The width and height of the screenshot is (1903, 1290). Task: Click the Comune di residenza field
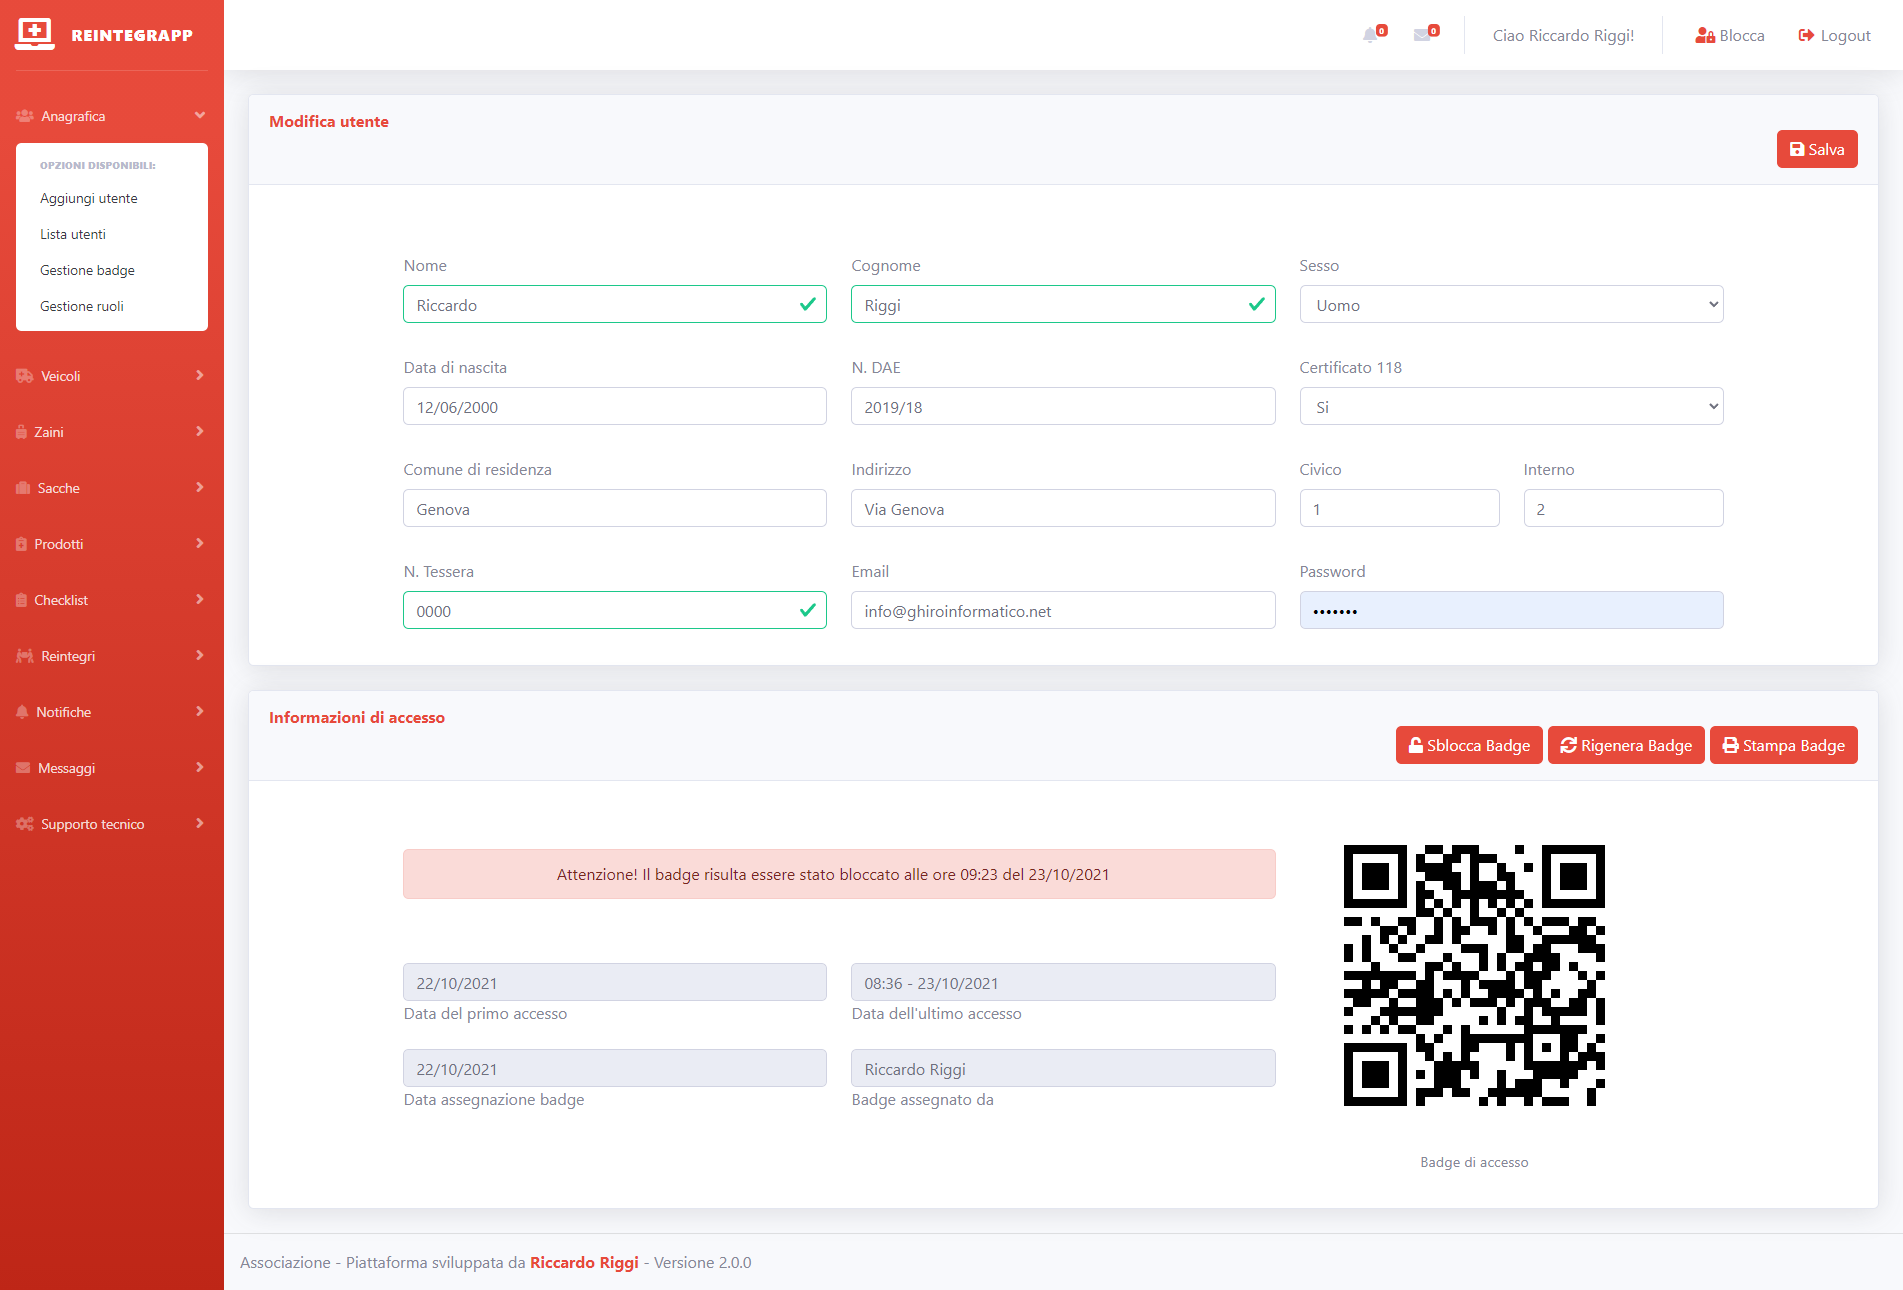[x=615, y=508]
